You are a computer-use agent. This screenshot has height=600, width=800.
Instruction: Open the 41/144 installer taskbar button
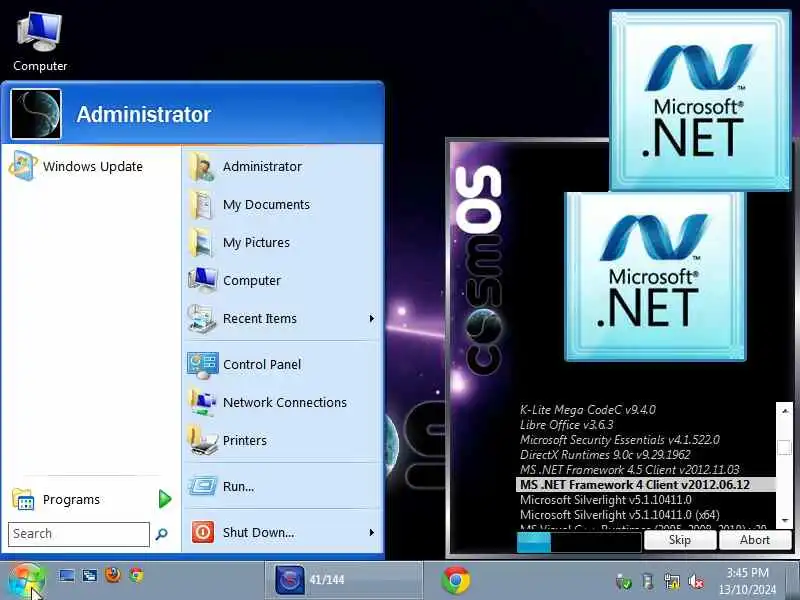(x=343, y=580)
